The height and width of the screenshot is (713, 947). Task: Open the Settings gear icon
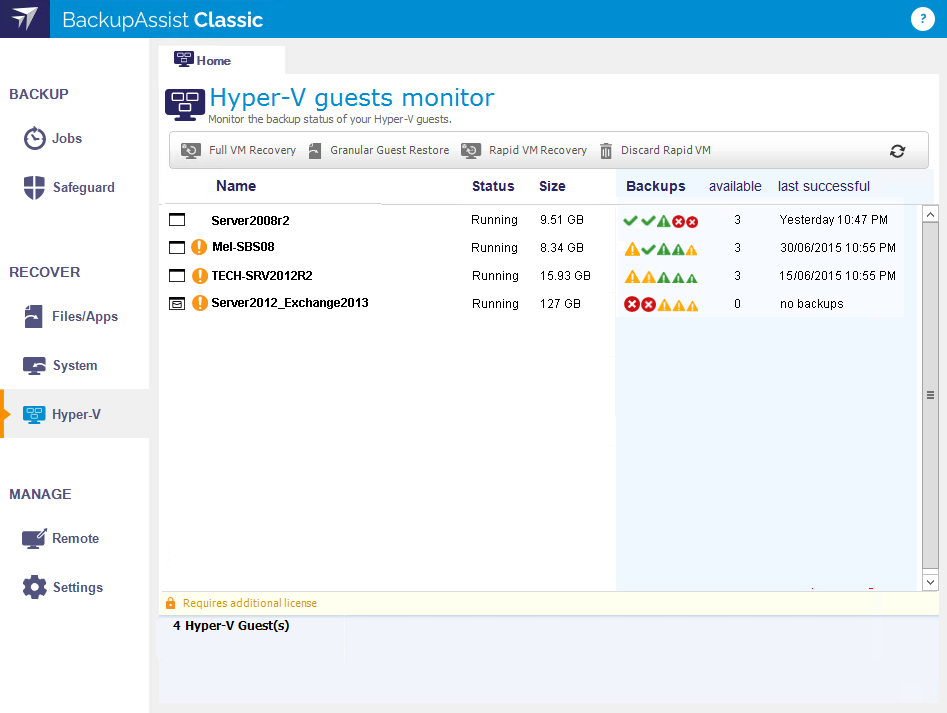(x=34, y=587)
